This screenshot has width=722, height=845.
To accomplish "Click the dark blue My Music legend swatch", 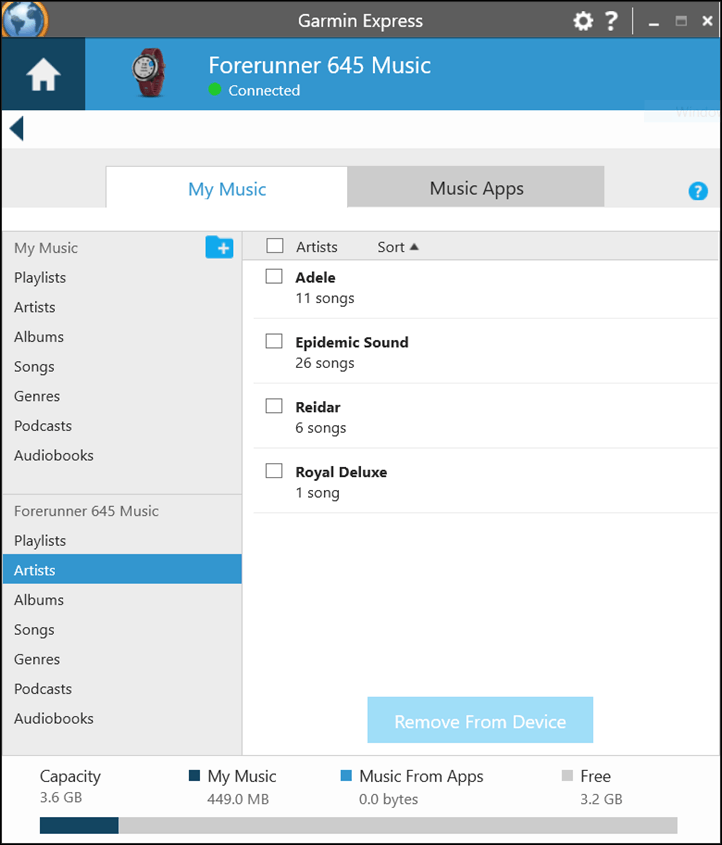I will (x=195, y=775).
